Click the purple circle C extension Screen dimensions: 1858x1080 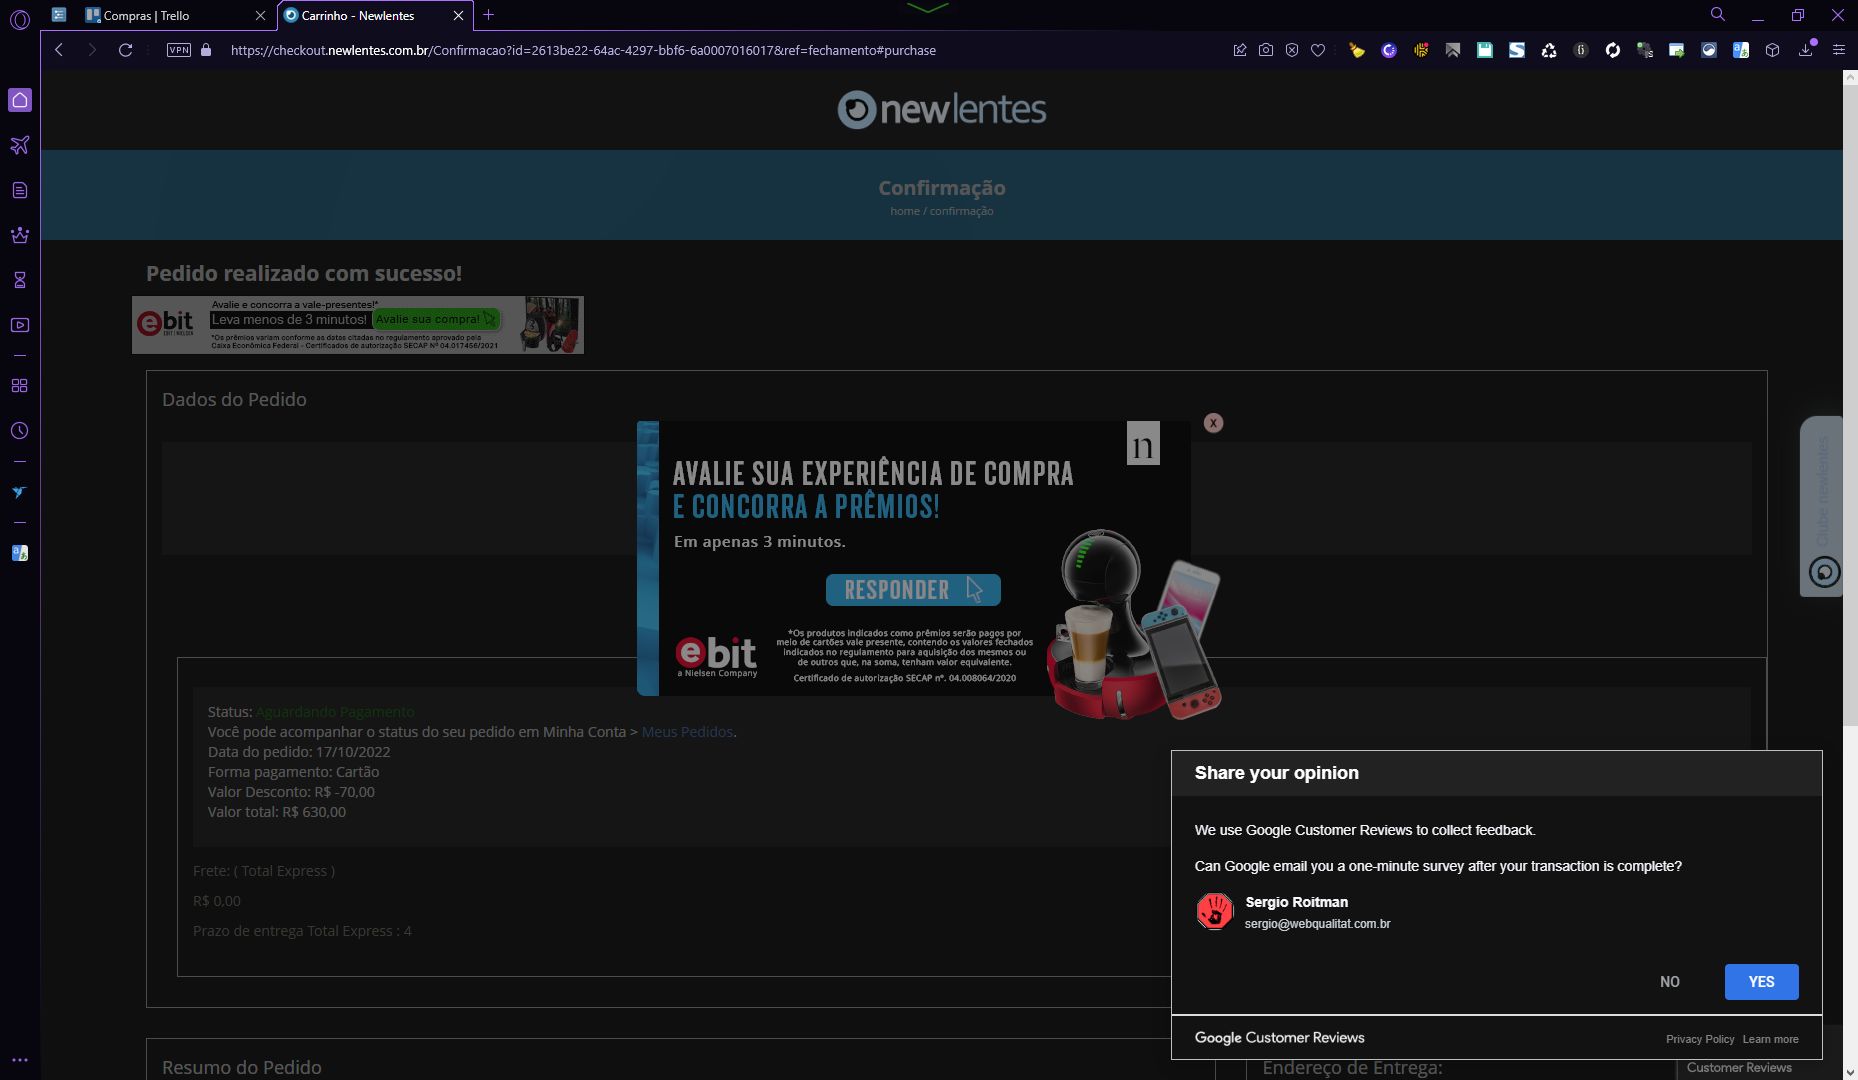1389,50
